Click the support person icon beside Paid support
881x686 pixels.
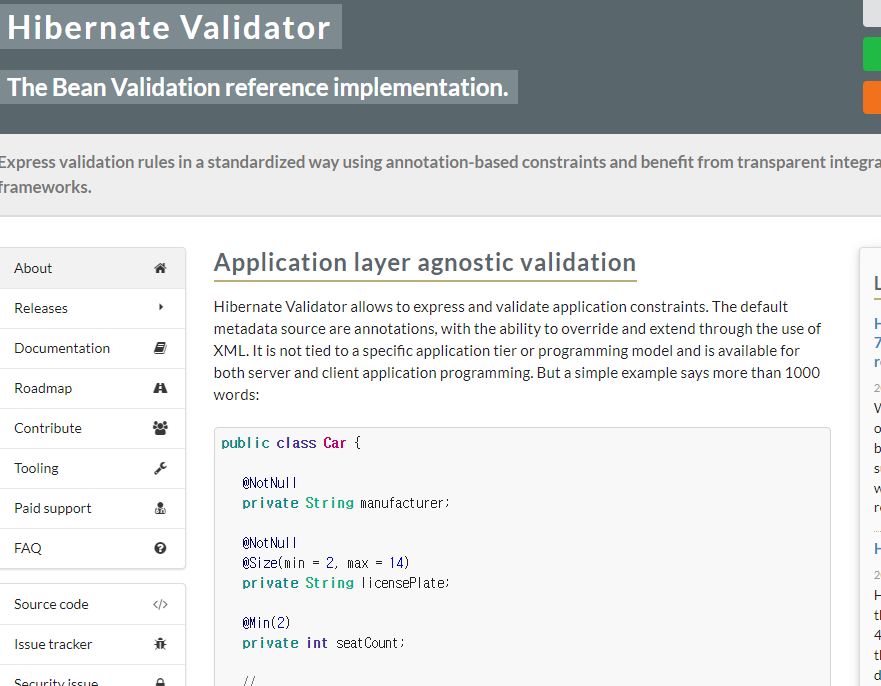(x=160, y=508)
